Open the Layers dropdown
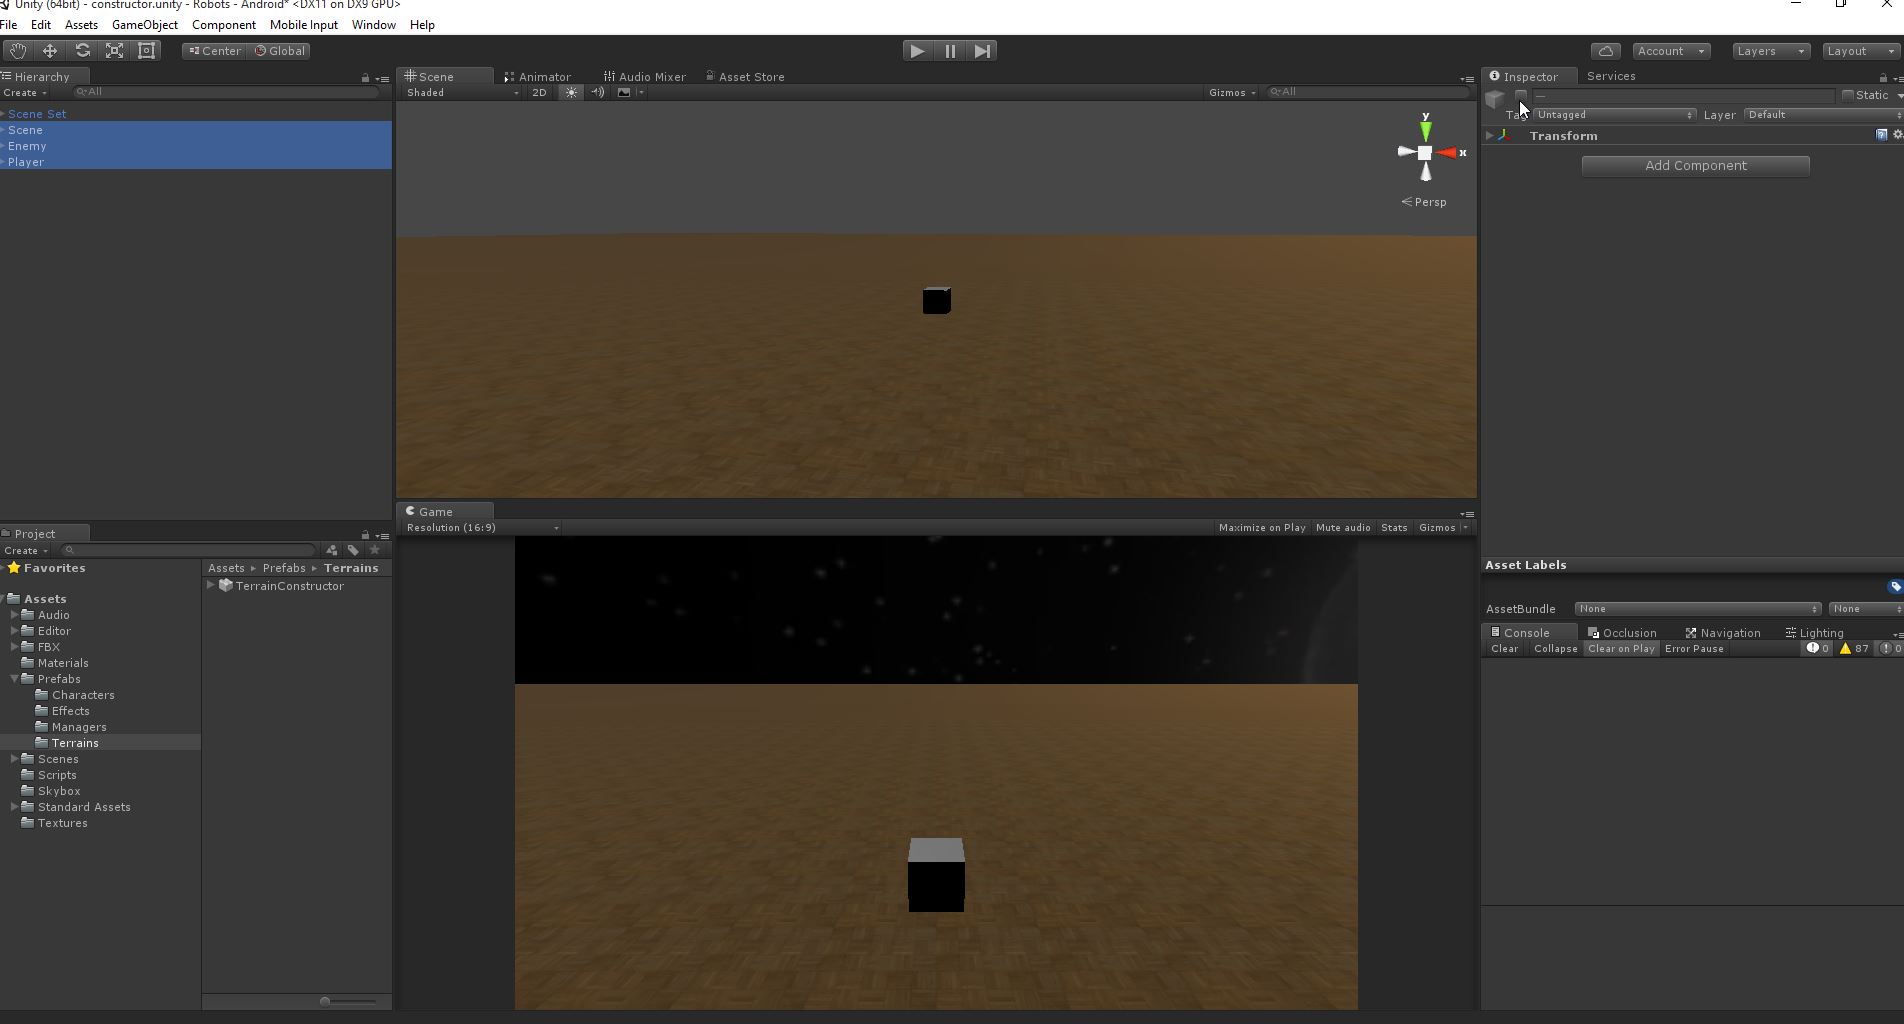Screen dimensions: 1904x1024 pos(1769,50)
